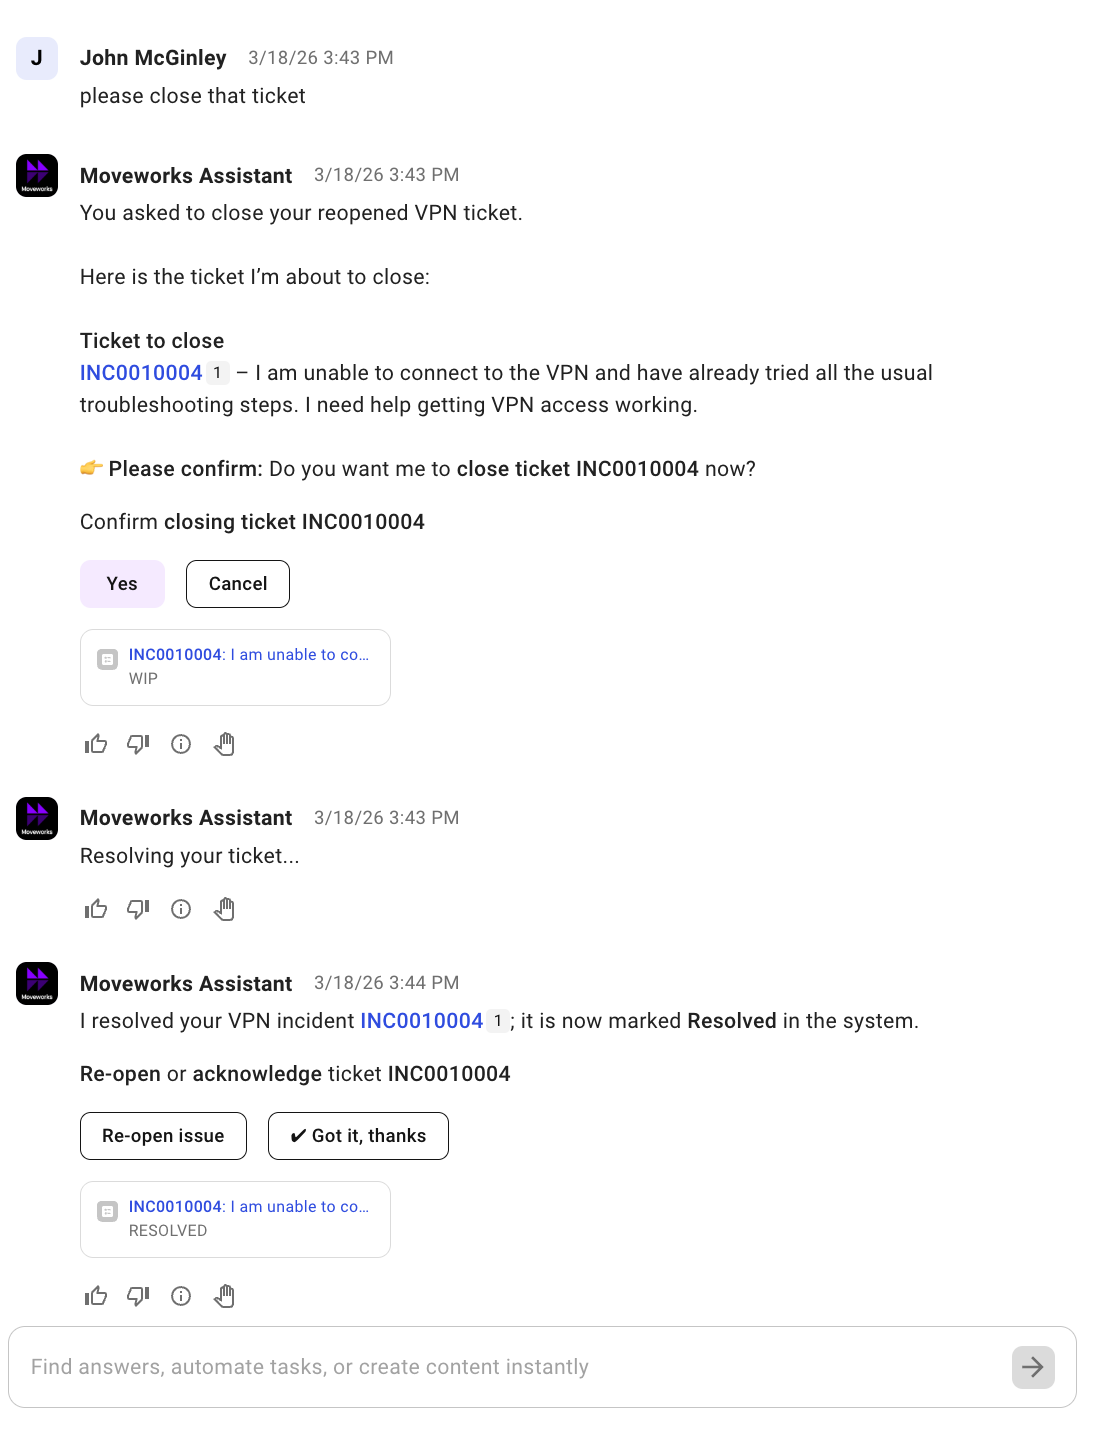
Task: Cancel closing the ticket
Action: [x=238, y=584]
